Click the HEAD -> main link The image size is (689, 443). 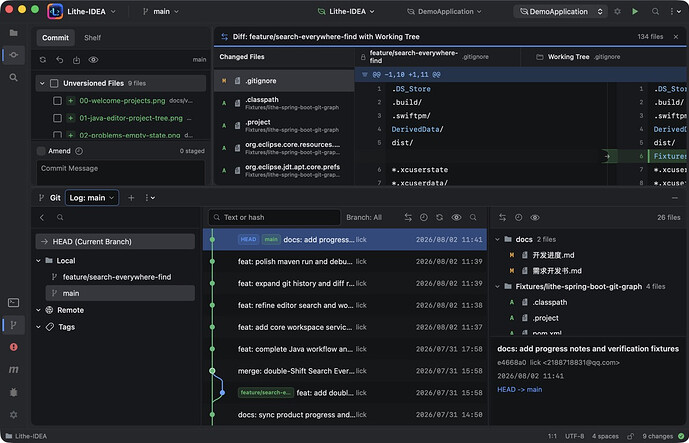(519, 389)
